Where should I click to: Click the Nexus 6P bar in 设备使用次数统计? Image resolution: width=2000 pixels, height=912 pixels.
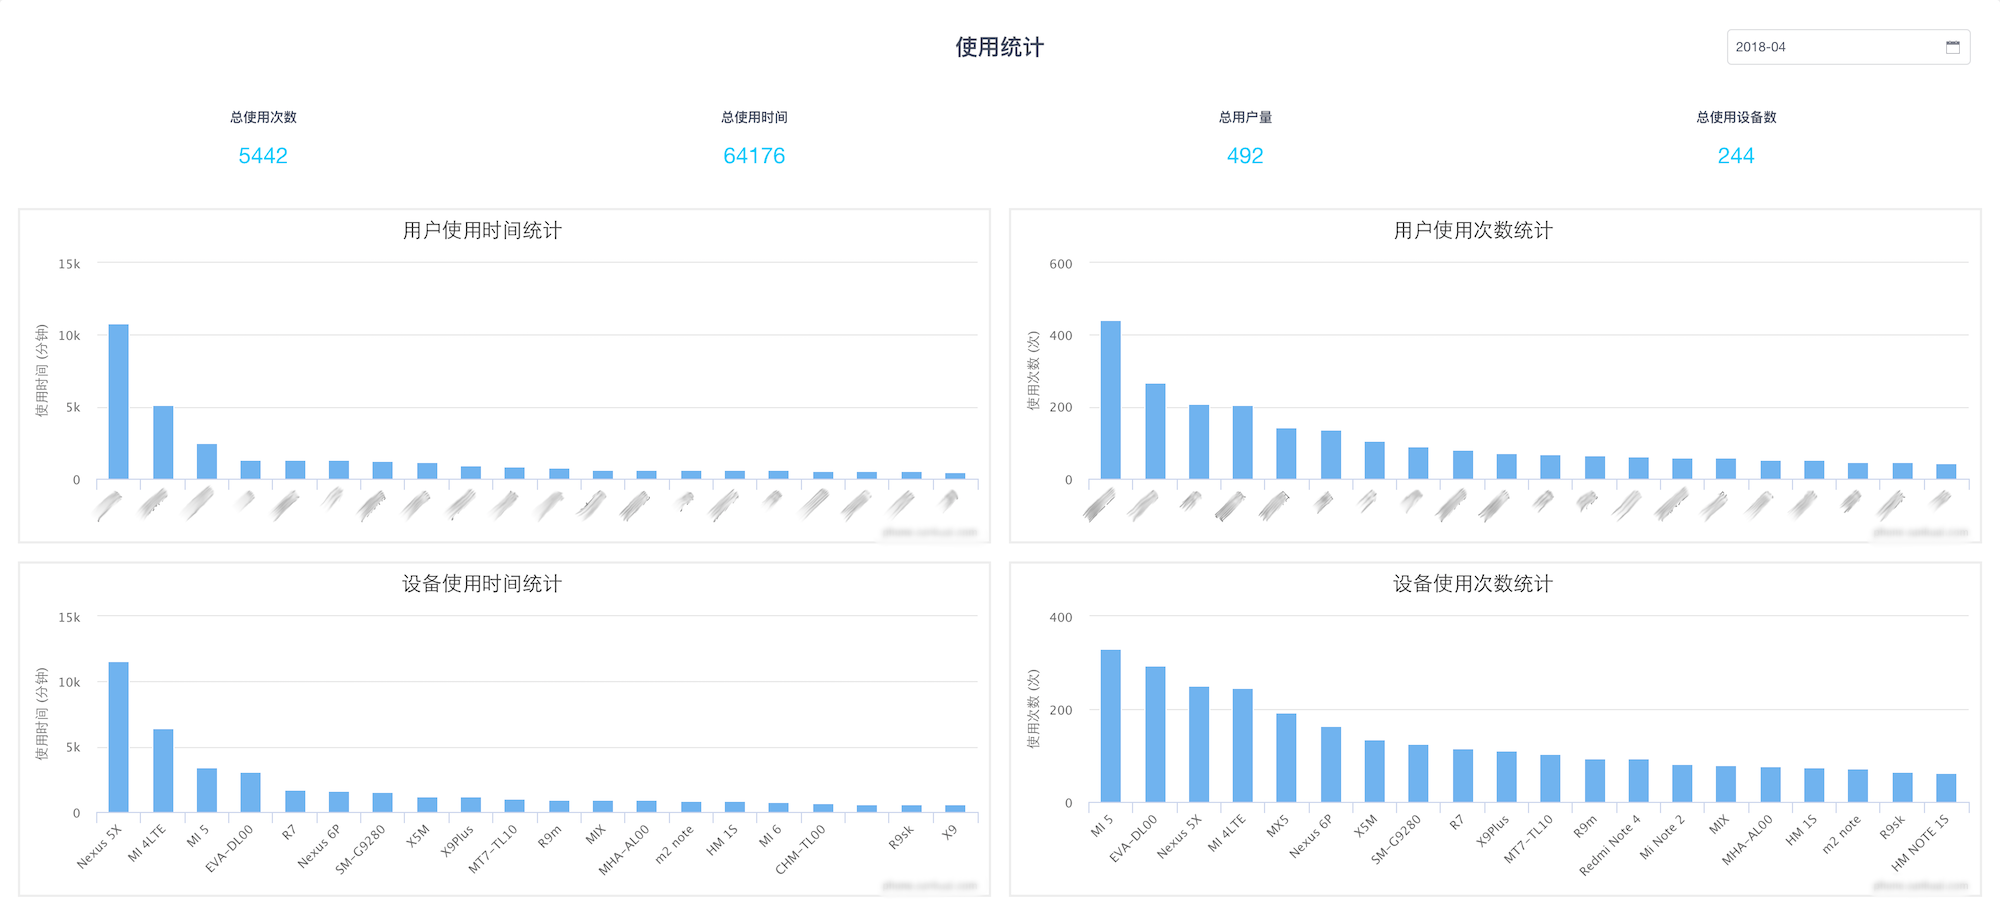[x=1330, y=764]
